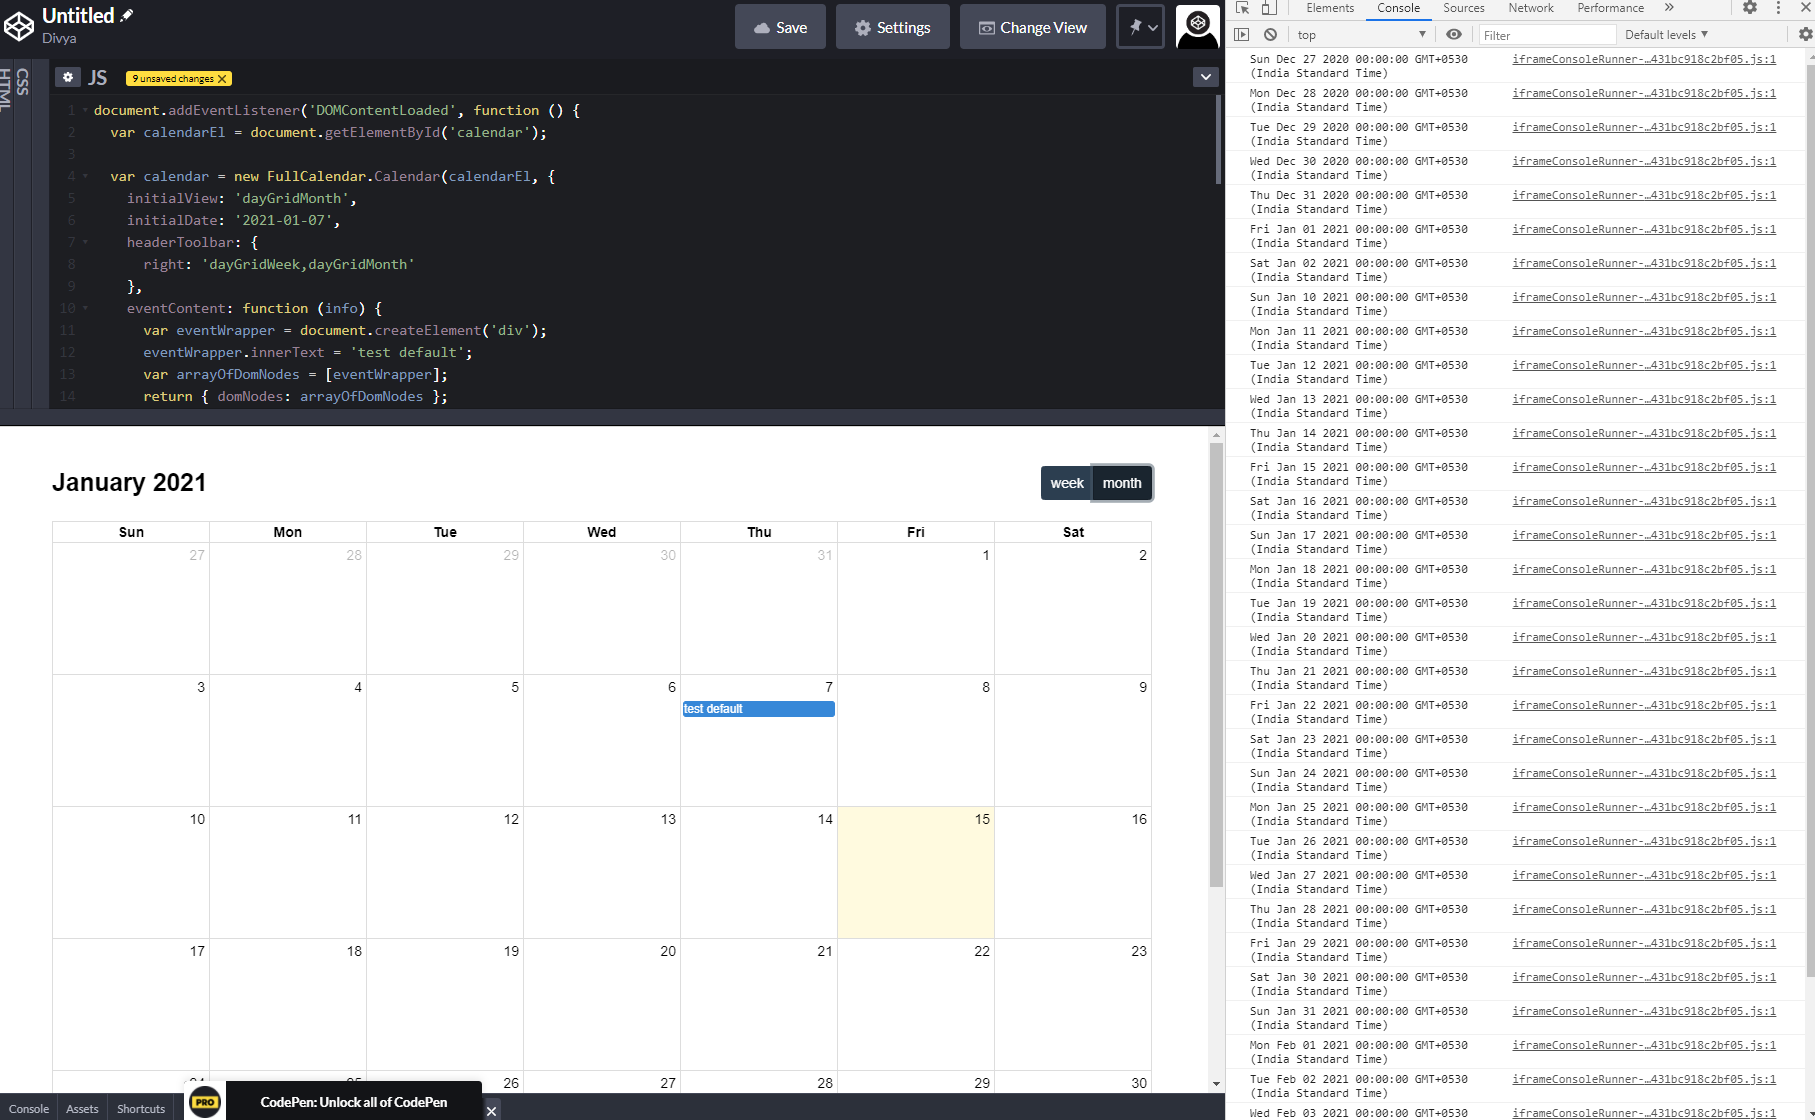1815x1120 pixels.
Task: Open the Shortcuts tab at the bottom
Action: point(140,1108)
